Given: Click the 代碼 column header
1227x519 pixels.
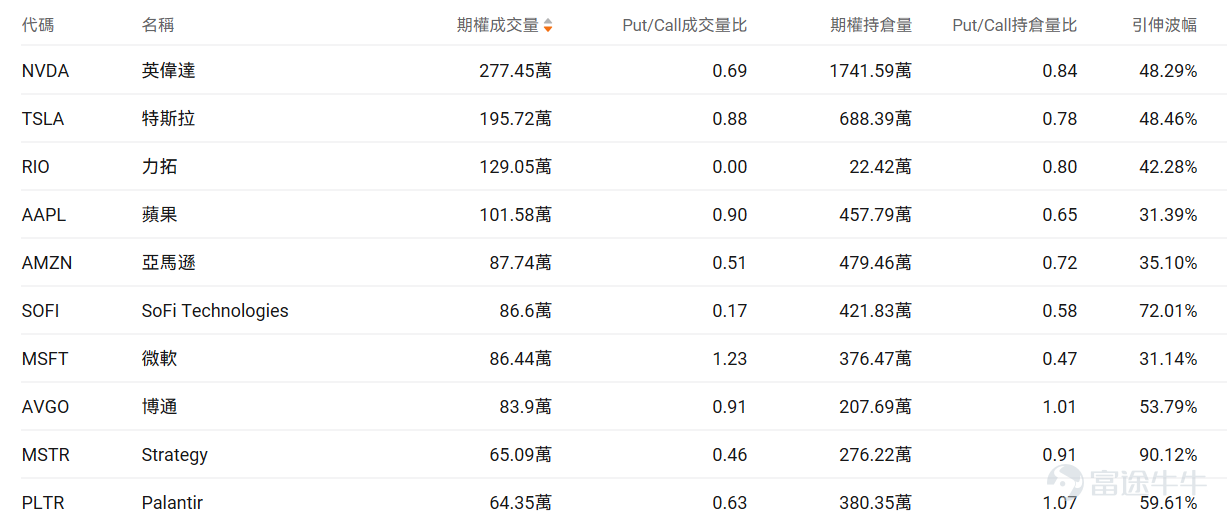Looking at the screenshot, I should click(x=38, y=25).
